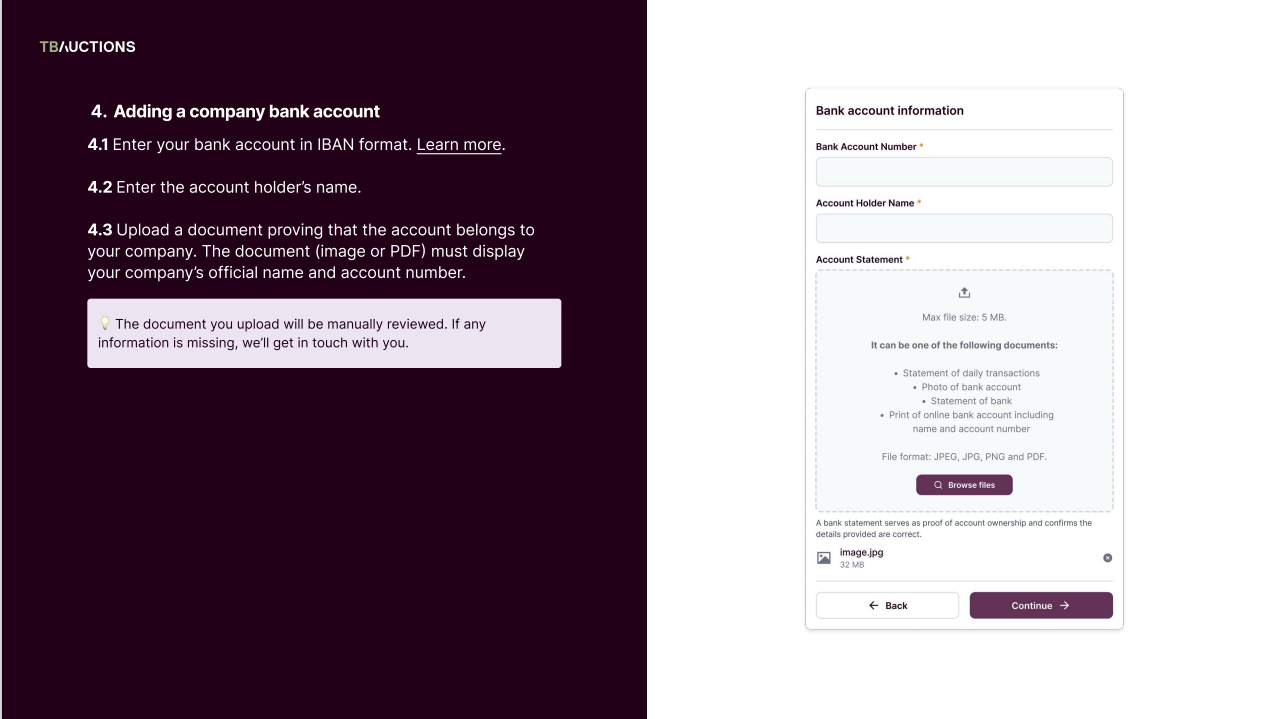Click the manual review tip box
This screenshot has width=1281, height=719.
[x=324, y=333]
